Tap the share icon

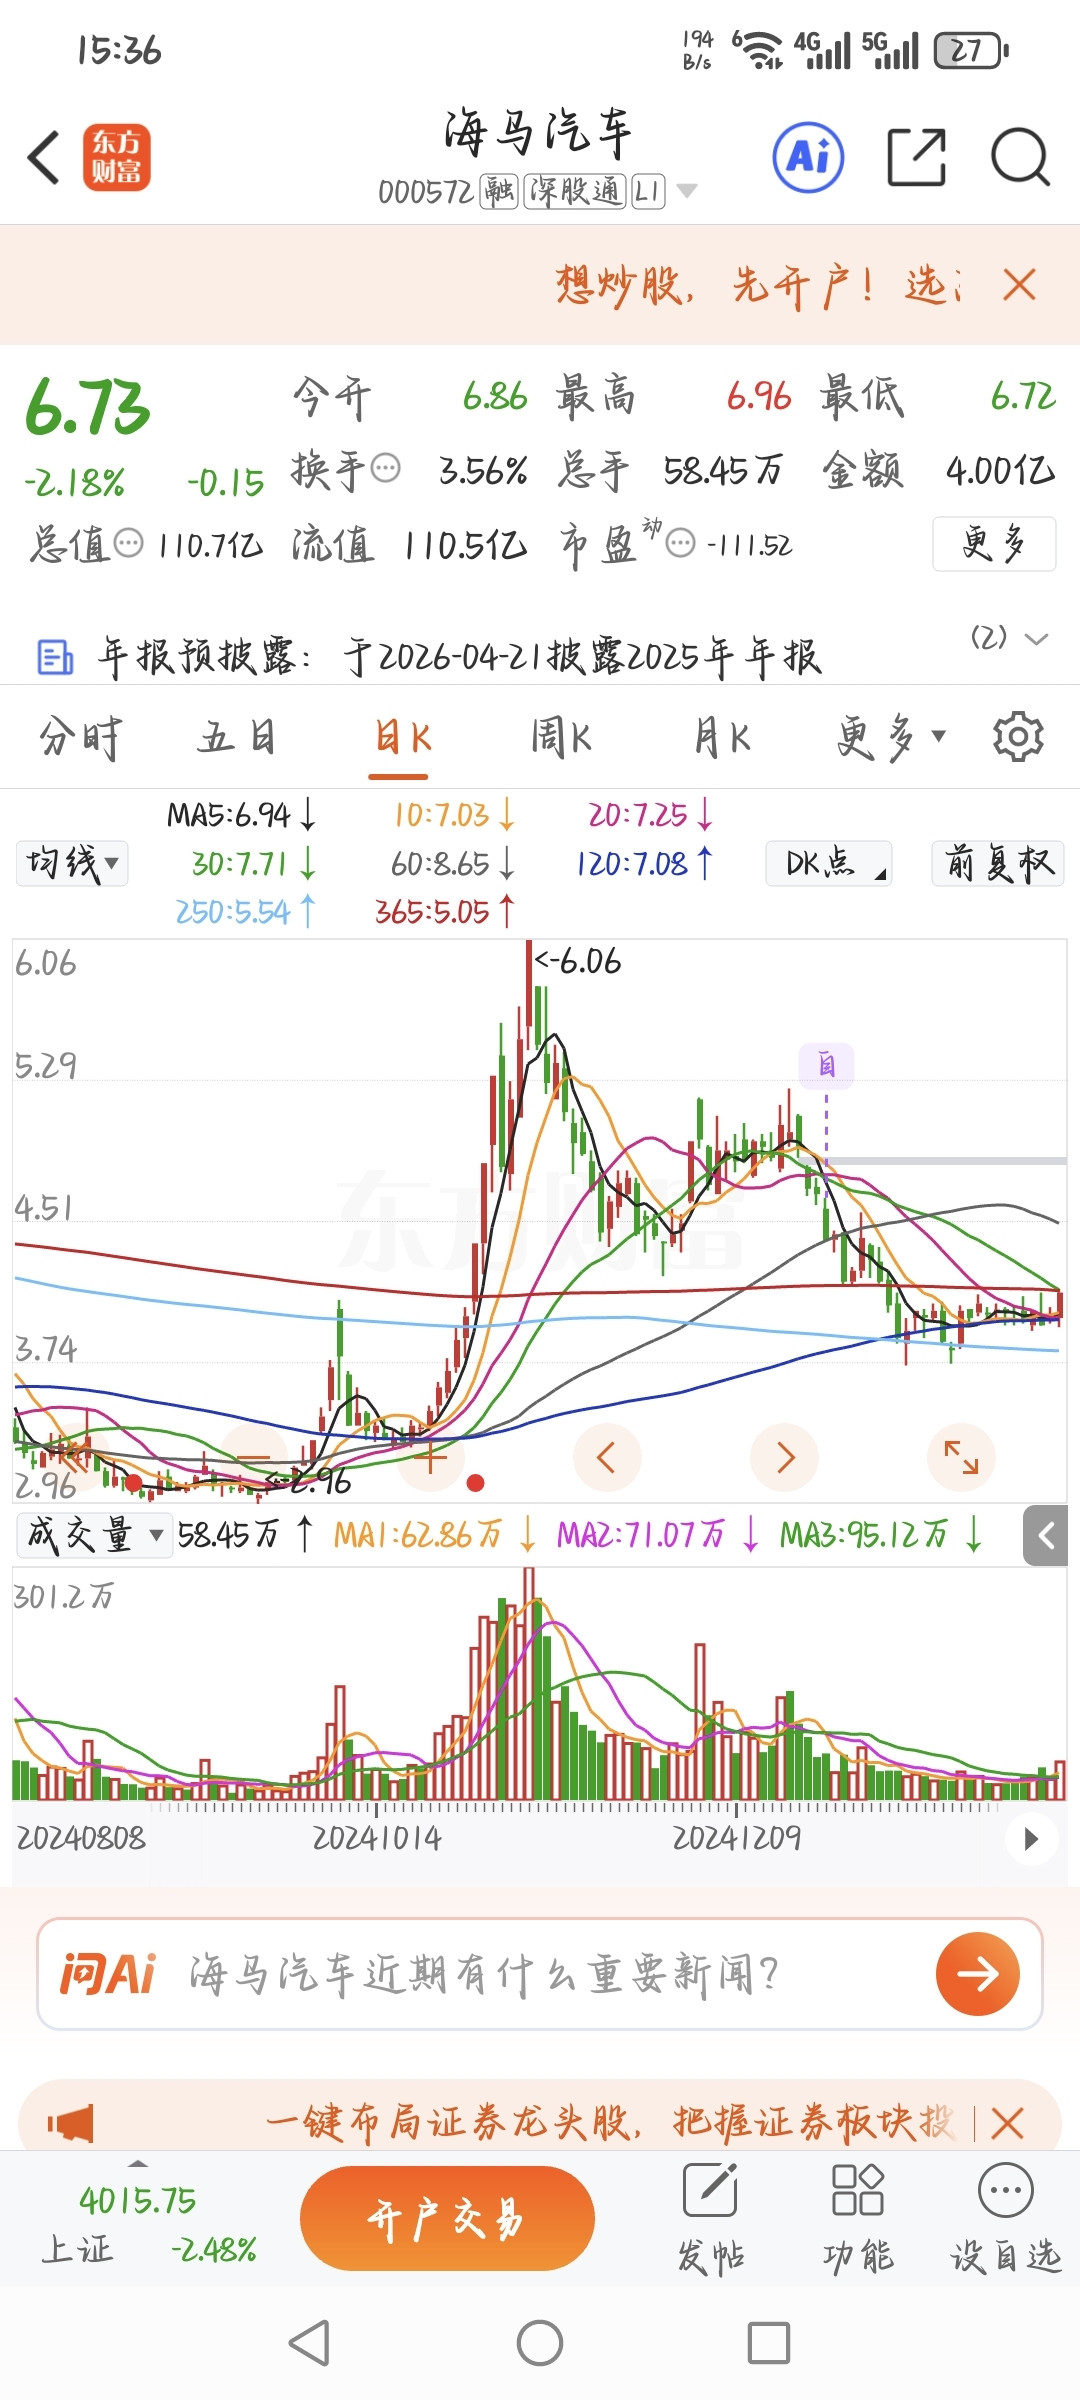(917, 157)
